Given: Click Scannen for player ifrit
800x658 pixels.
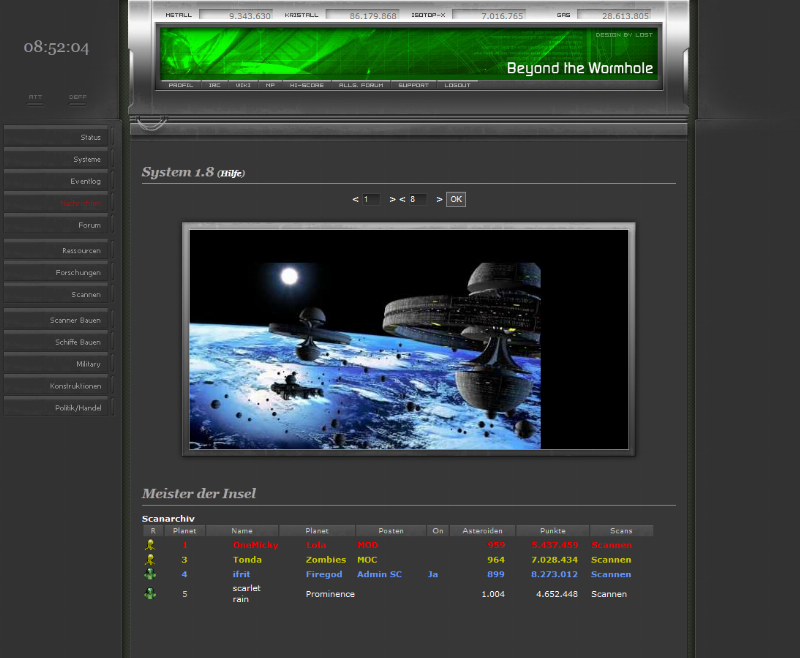Looking at the screenshot, I should 611,574.
